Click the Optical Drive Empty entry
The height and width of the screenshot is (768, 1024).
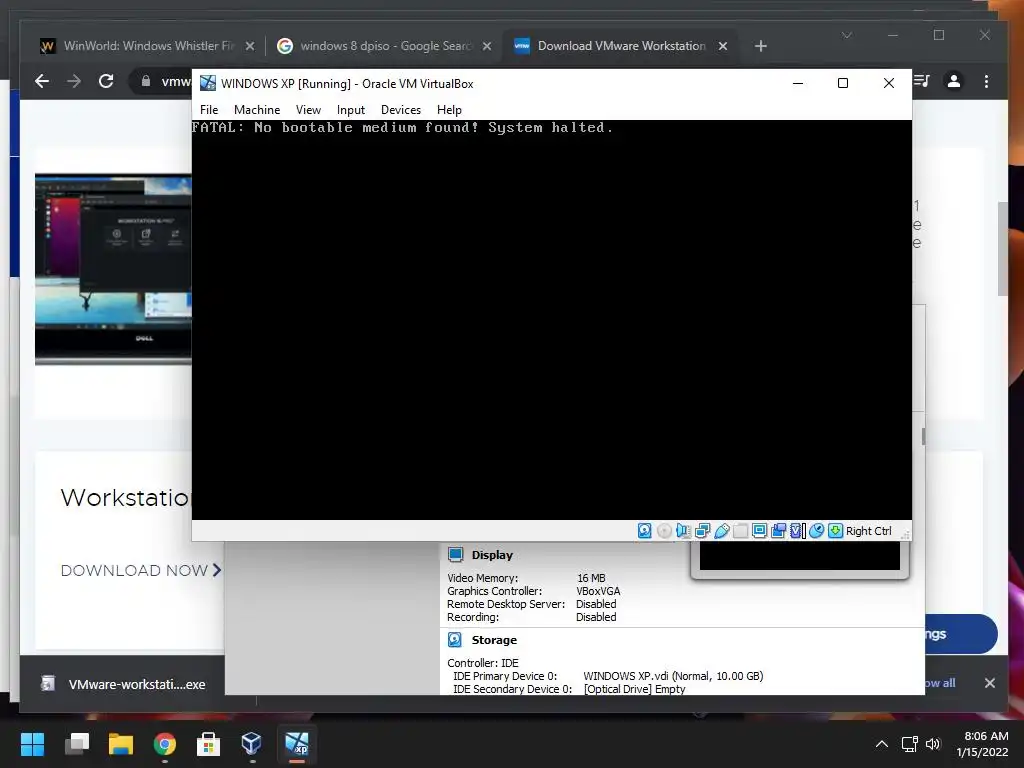[x=634, y=689]
